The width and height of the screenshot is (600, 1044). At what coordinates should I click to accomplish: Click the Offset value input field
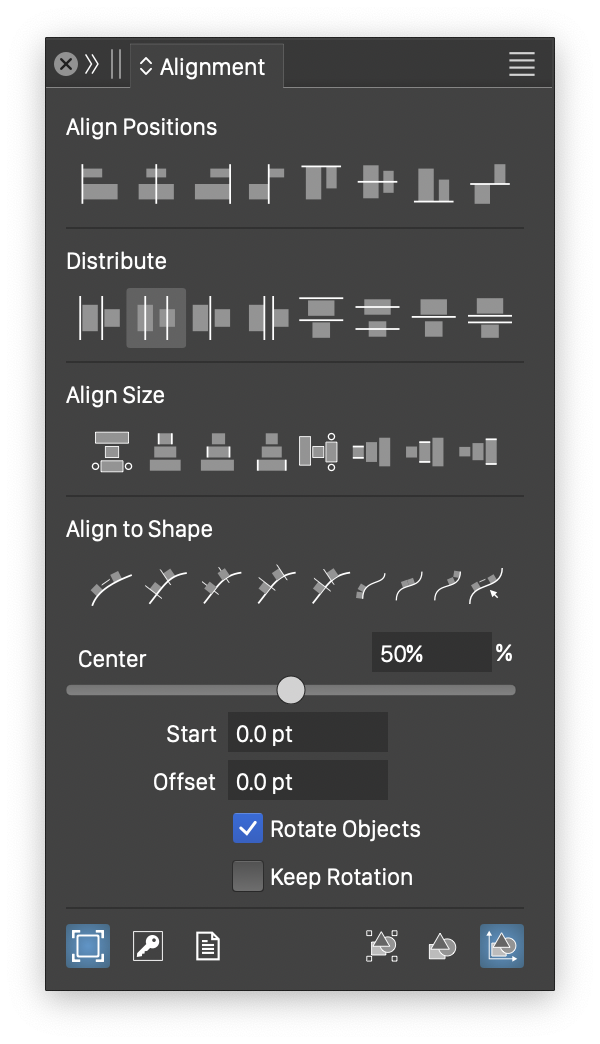(x=307, y=781)
